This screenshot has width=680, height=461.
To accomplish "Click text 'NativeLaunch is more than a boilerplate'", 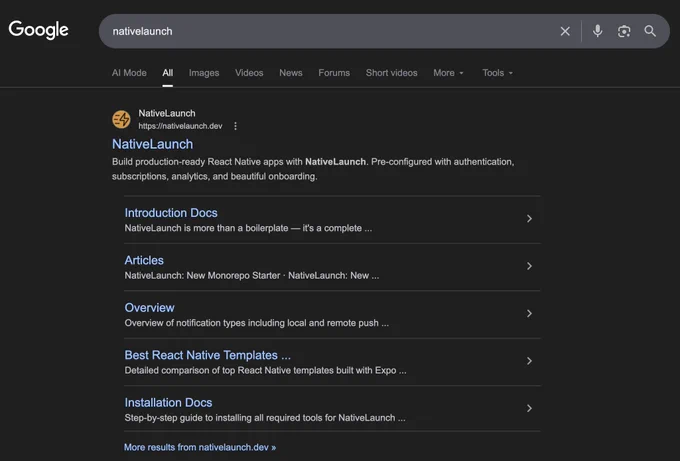I will [206, 228].
